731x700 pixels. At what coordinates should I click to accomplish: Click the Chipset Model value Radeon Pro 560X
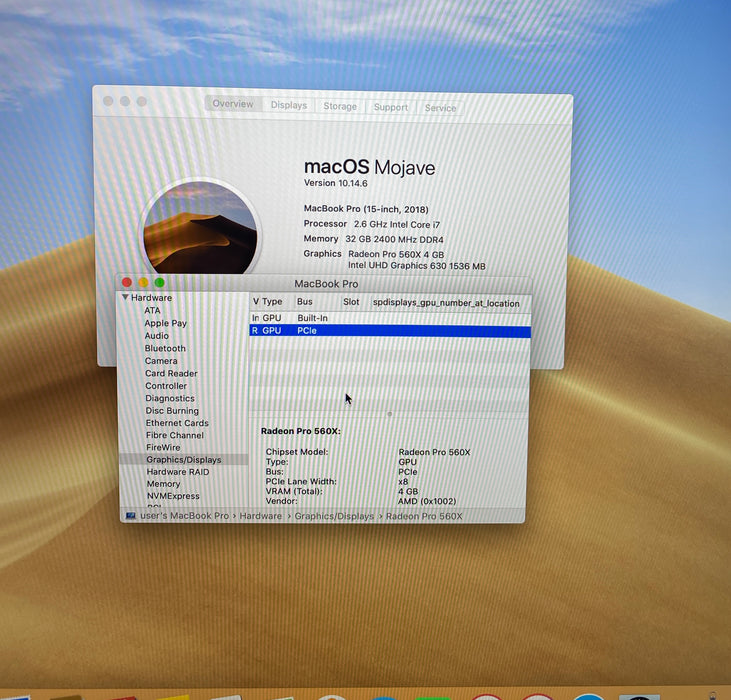coord(434,452)
